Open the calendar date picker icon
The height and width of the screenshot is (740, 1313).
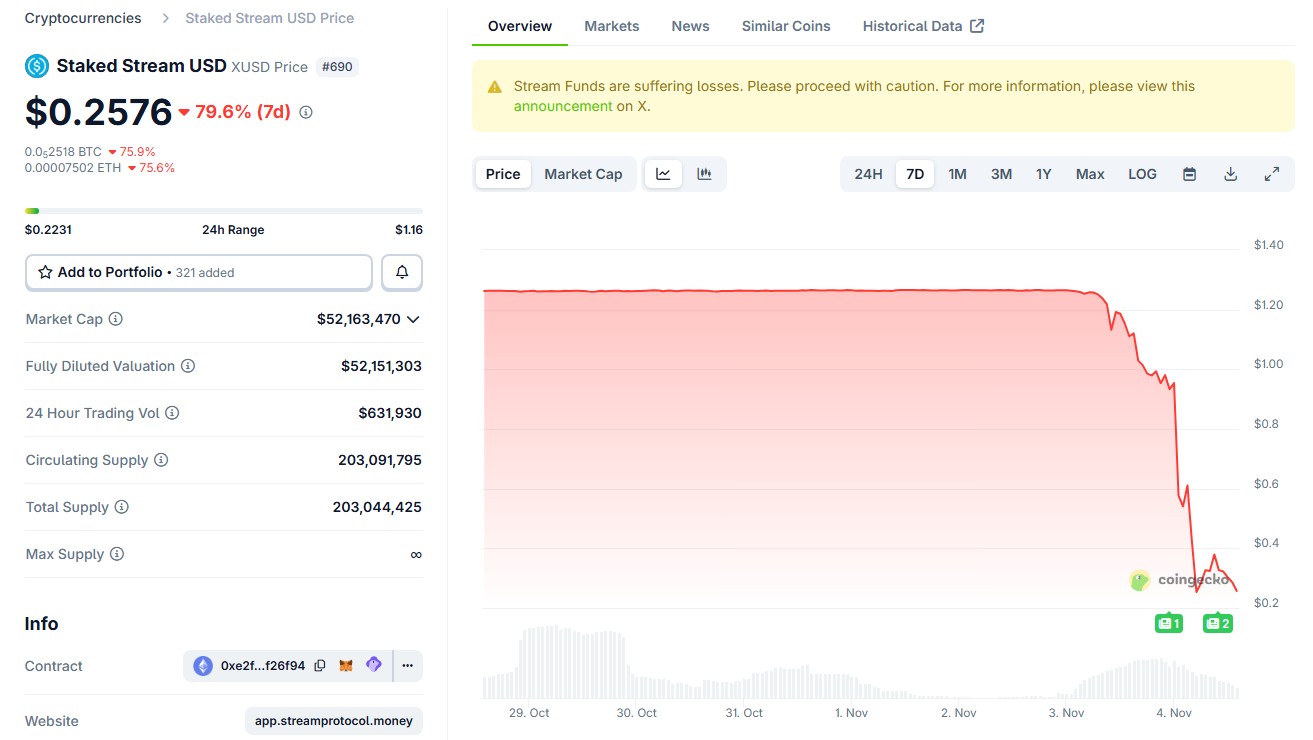click(x=1189, y=174)
